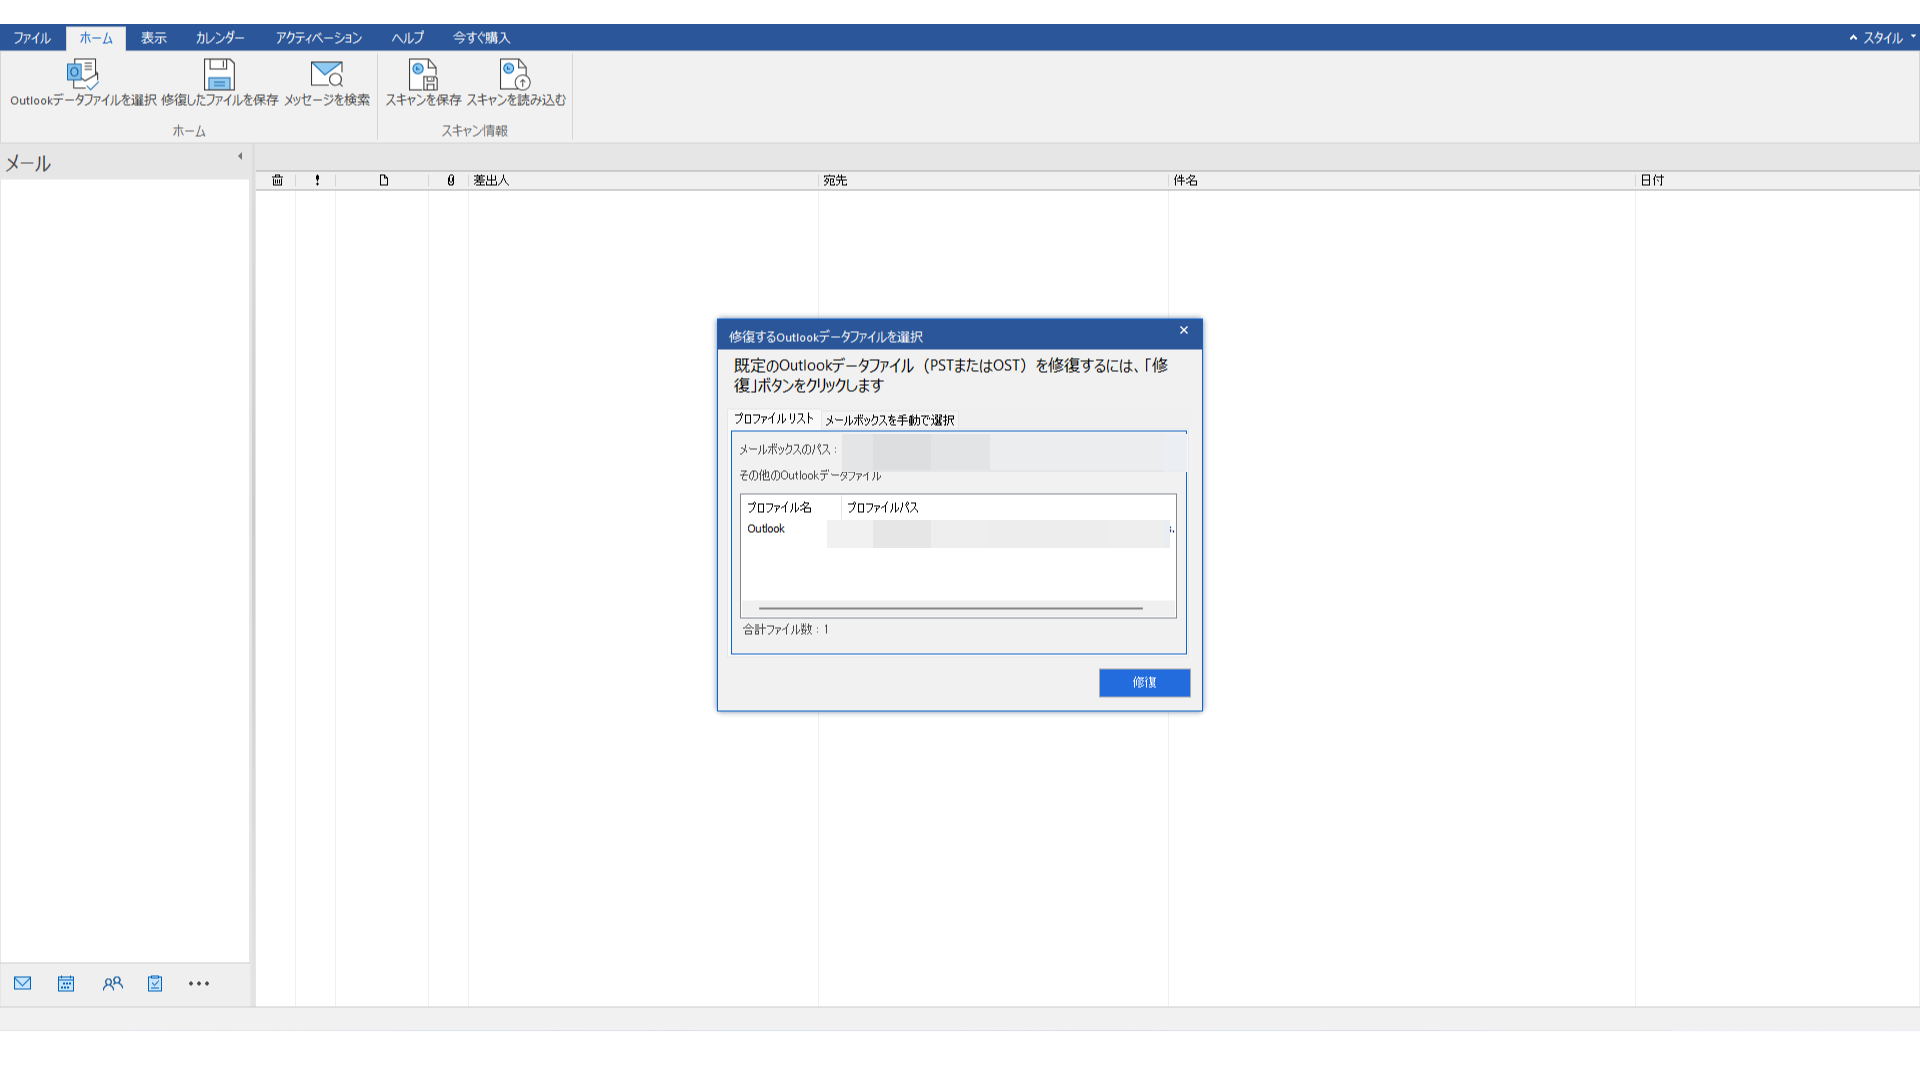Switch to mail view in bottom navigation
The width and height of the screenshot is (1920, 1080).
22,984
